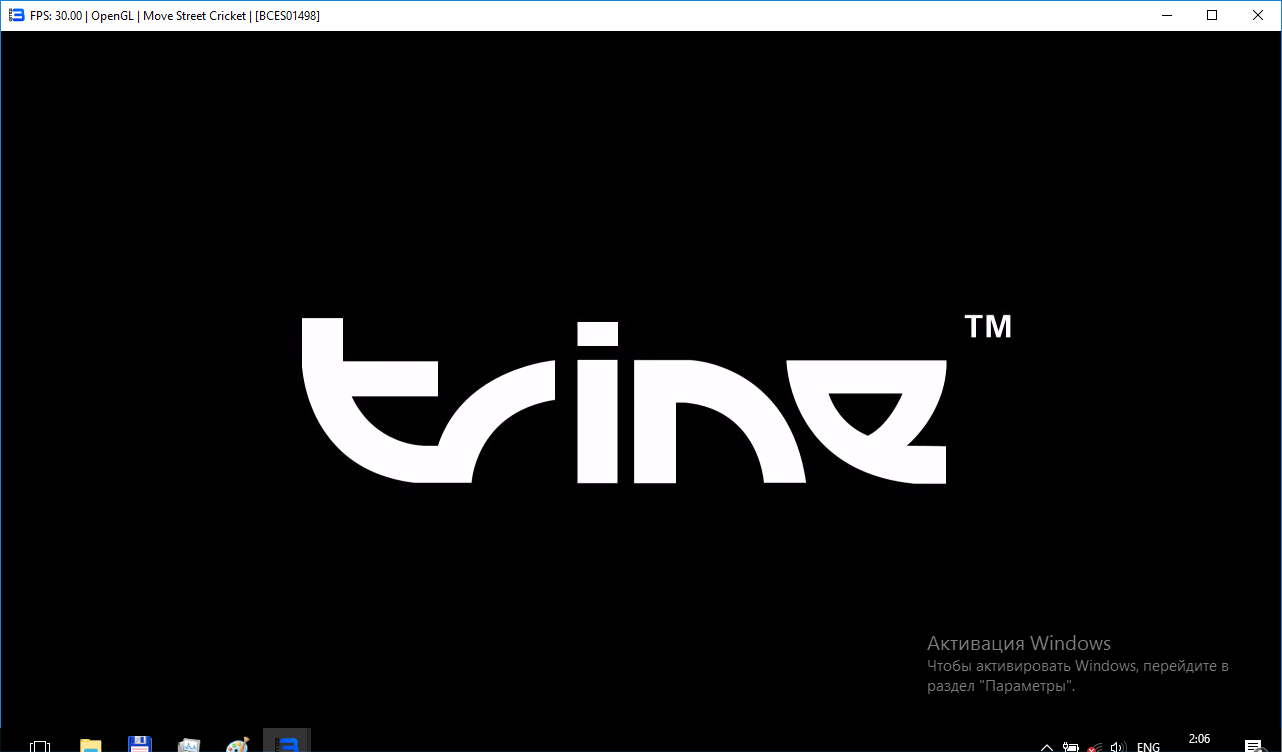Launch the Paint palette icon on the taskbar

(238, 745)
